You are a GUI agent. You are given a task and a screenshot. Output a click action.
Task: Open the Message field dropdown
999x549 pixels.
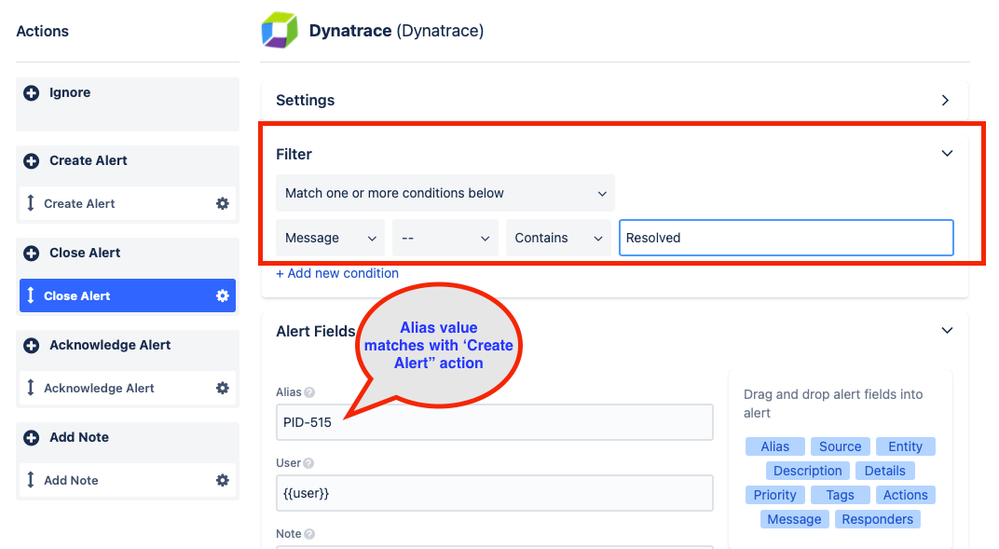coord(330,238)
